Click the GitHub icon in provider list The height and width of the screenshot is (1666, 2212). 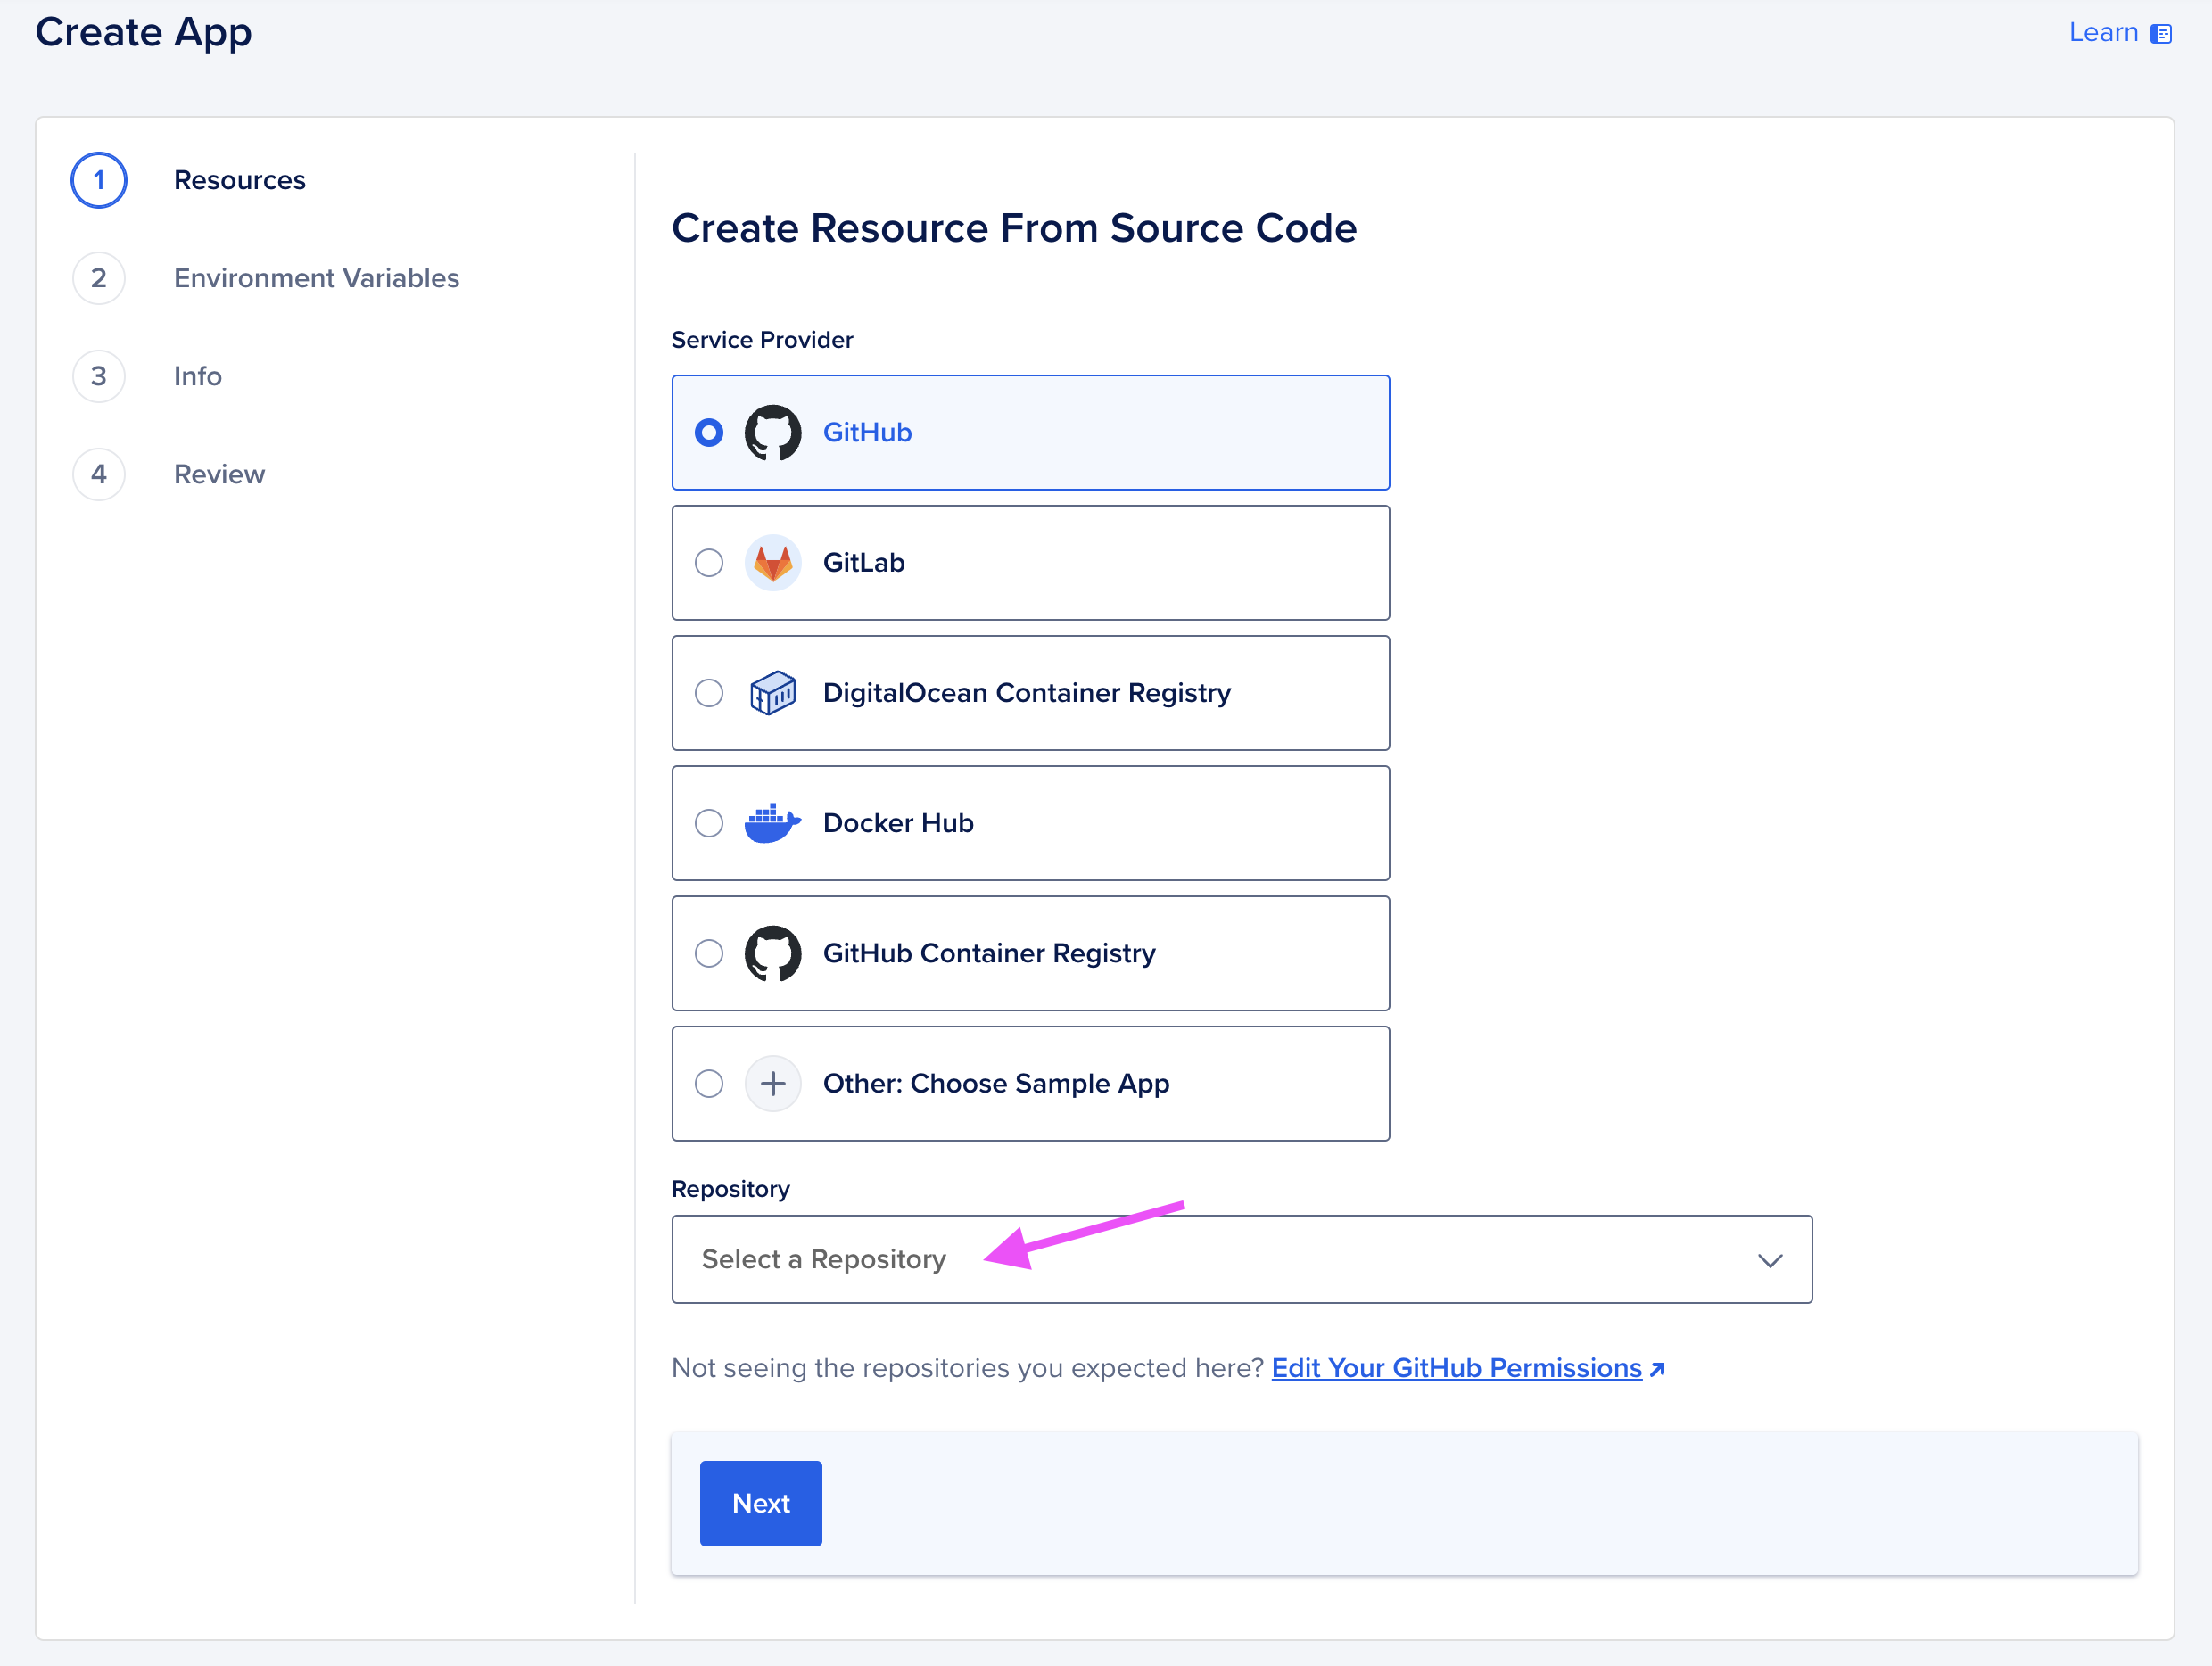point(772,433)
